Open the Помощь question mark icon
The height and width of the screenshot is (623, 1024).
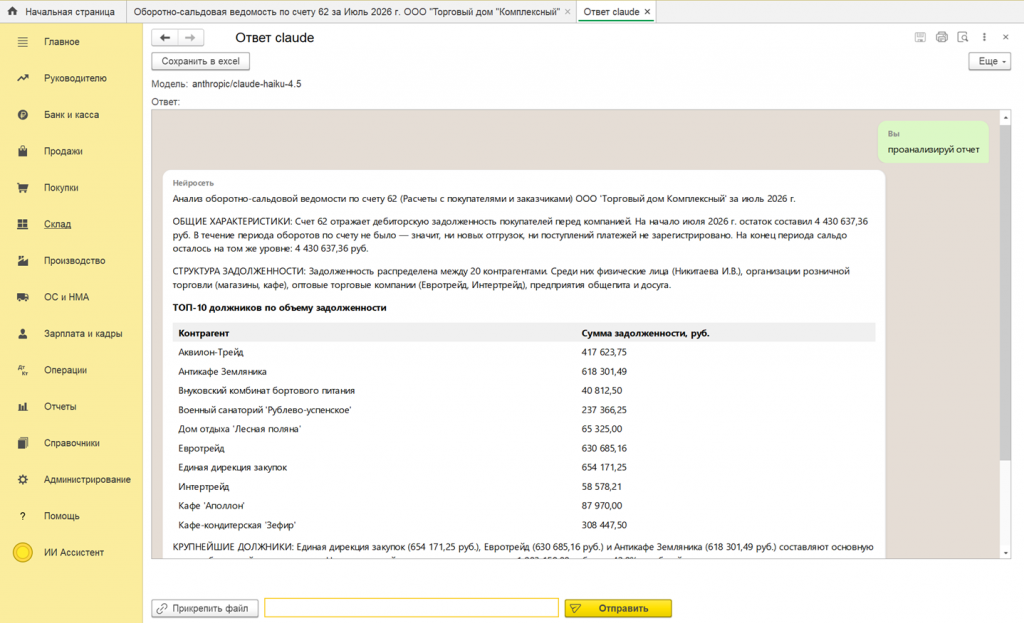23,516
